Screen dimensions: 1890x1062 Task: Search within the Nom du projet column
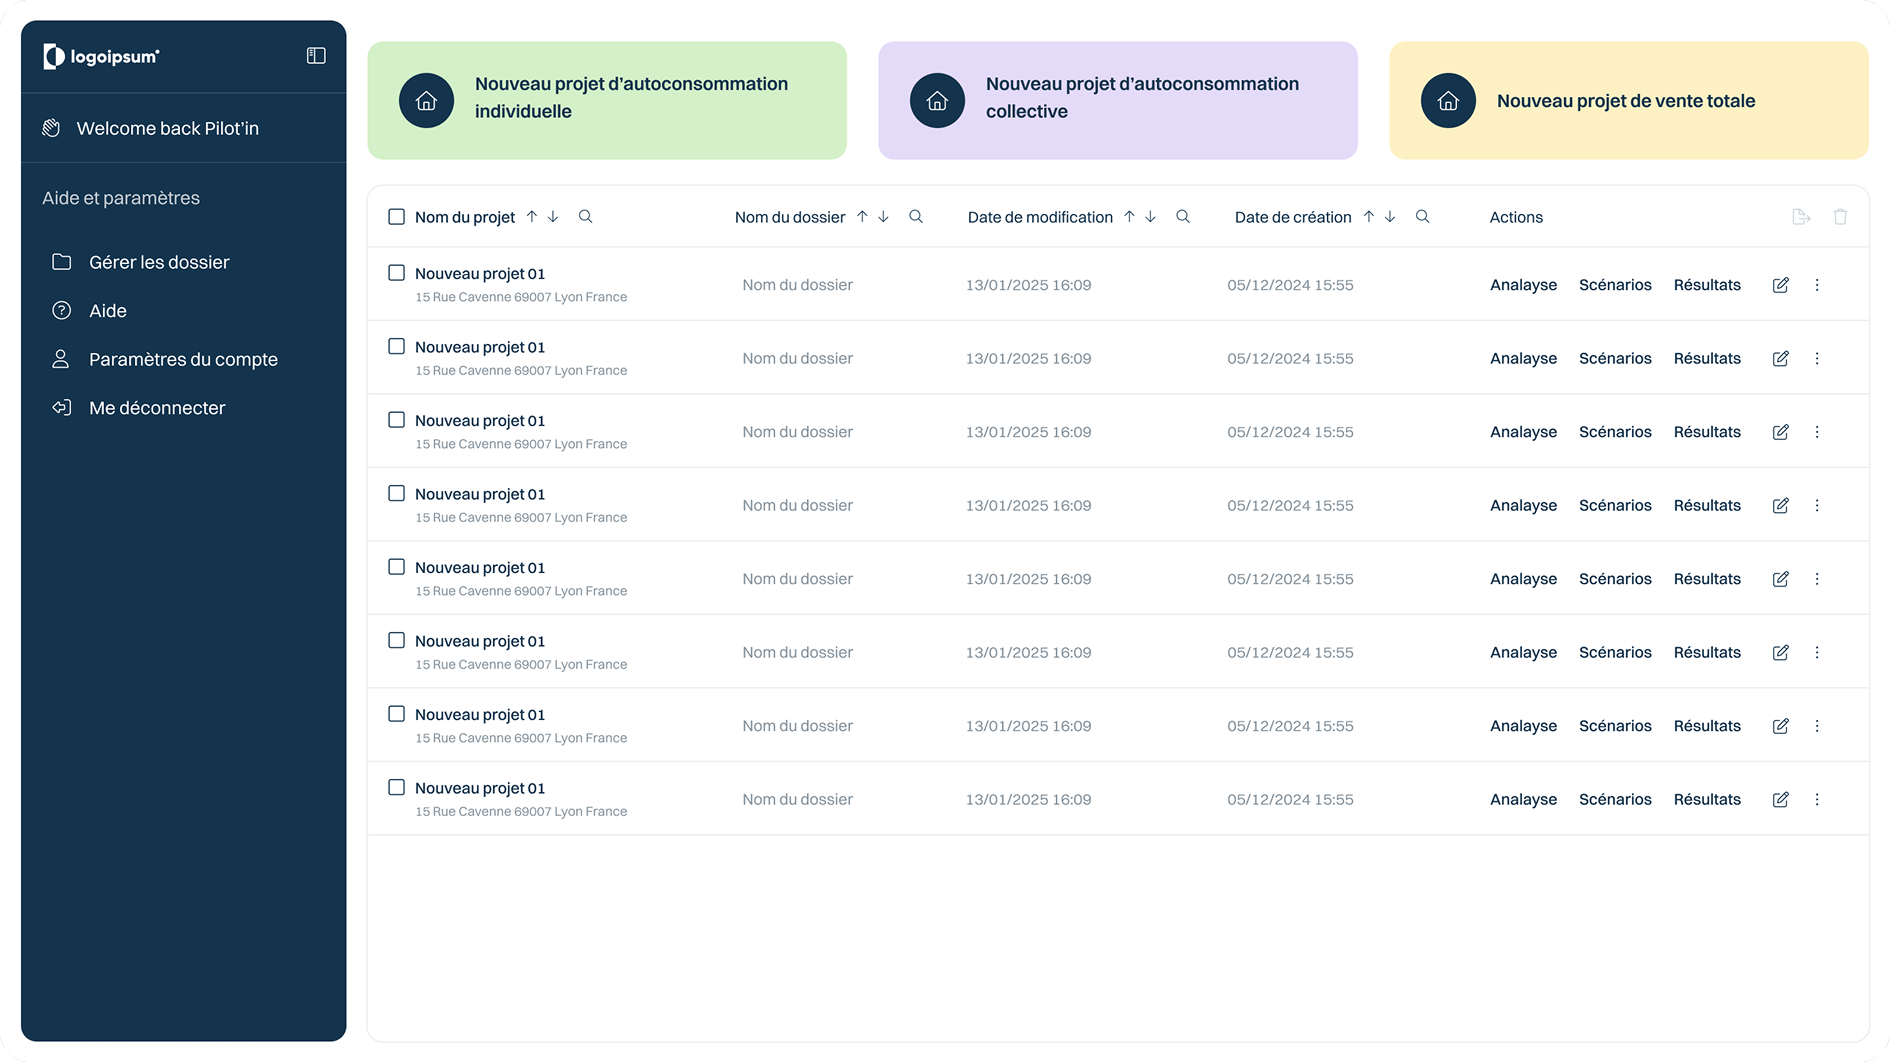tap(586, 216)
